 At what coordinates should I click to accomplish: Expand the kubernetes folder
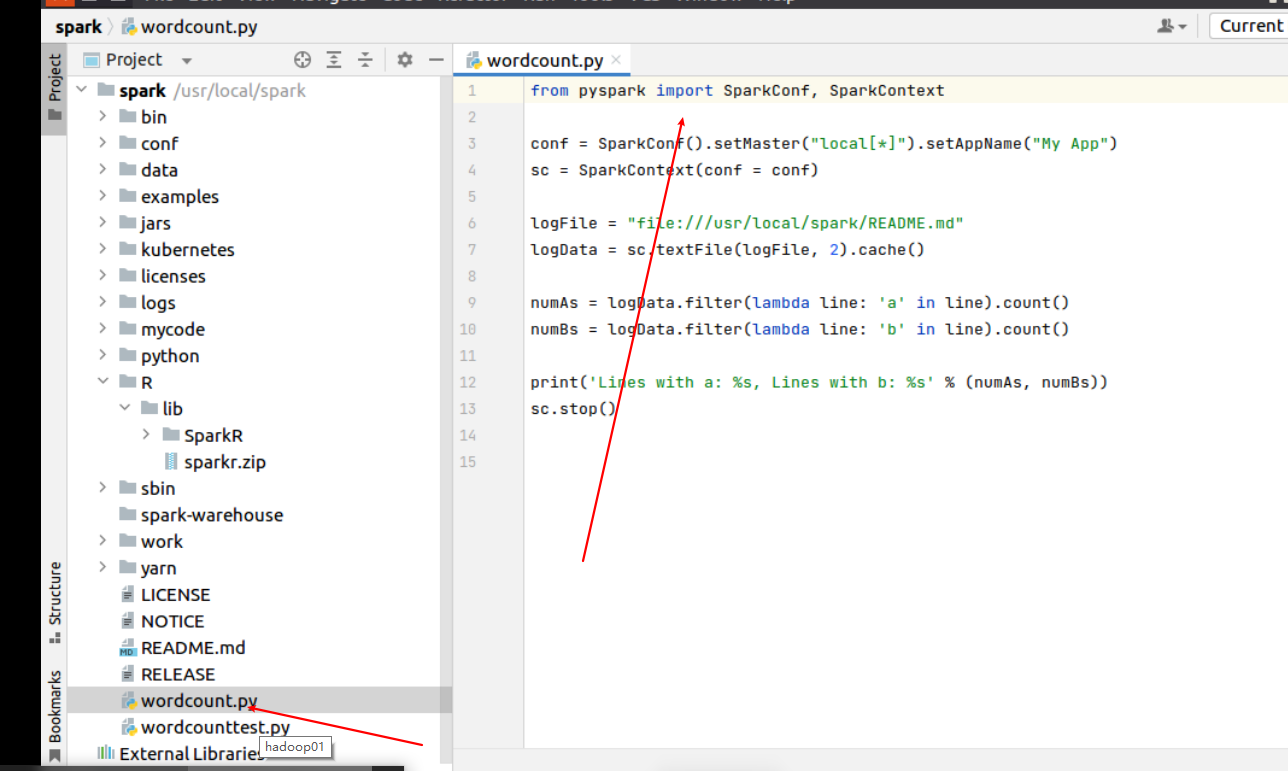103,249
